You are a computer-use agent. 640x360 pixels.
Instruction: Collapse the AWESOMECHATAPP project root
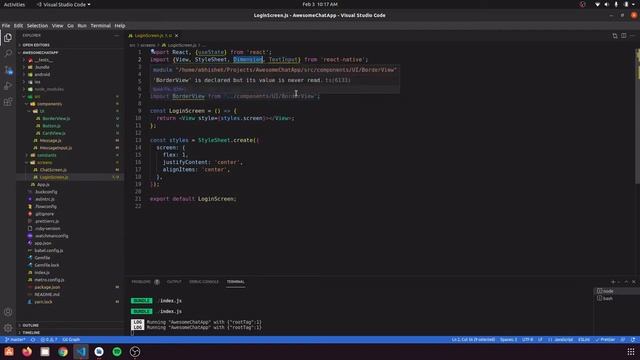(40, 53)
